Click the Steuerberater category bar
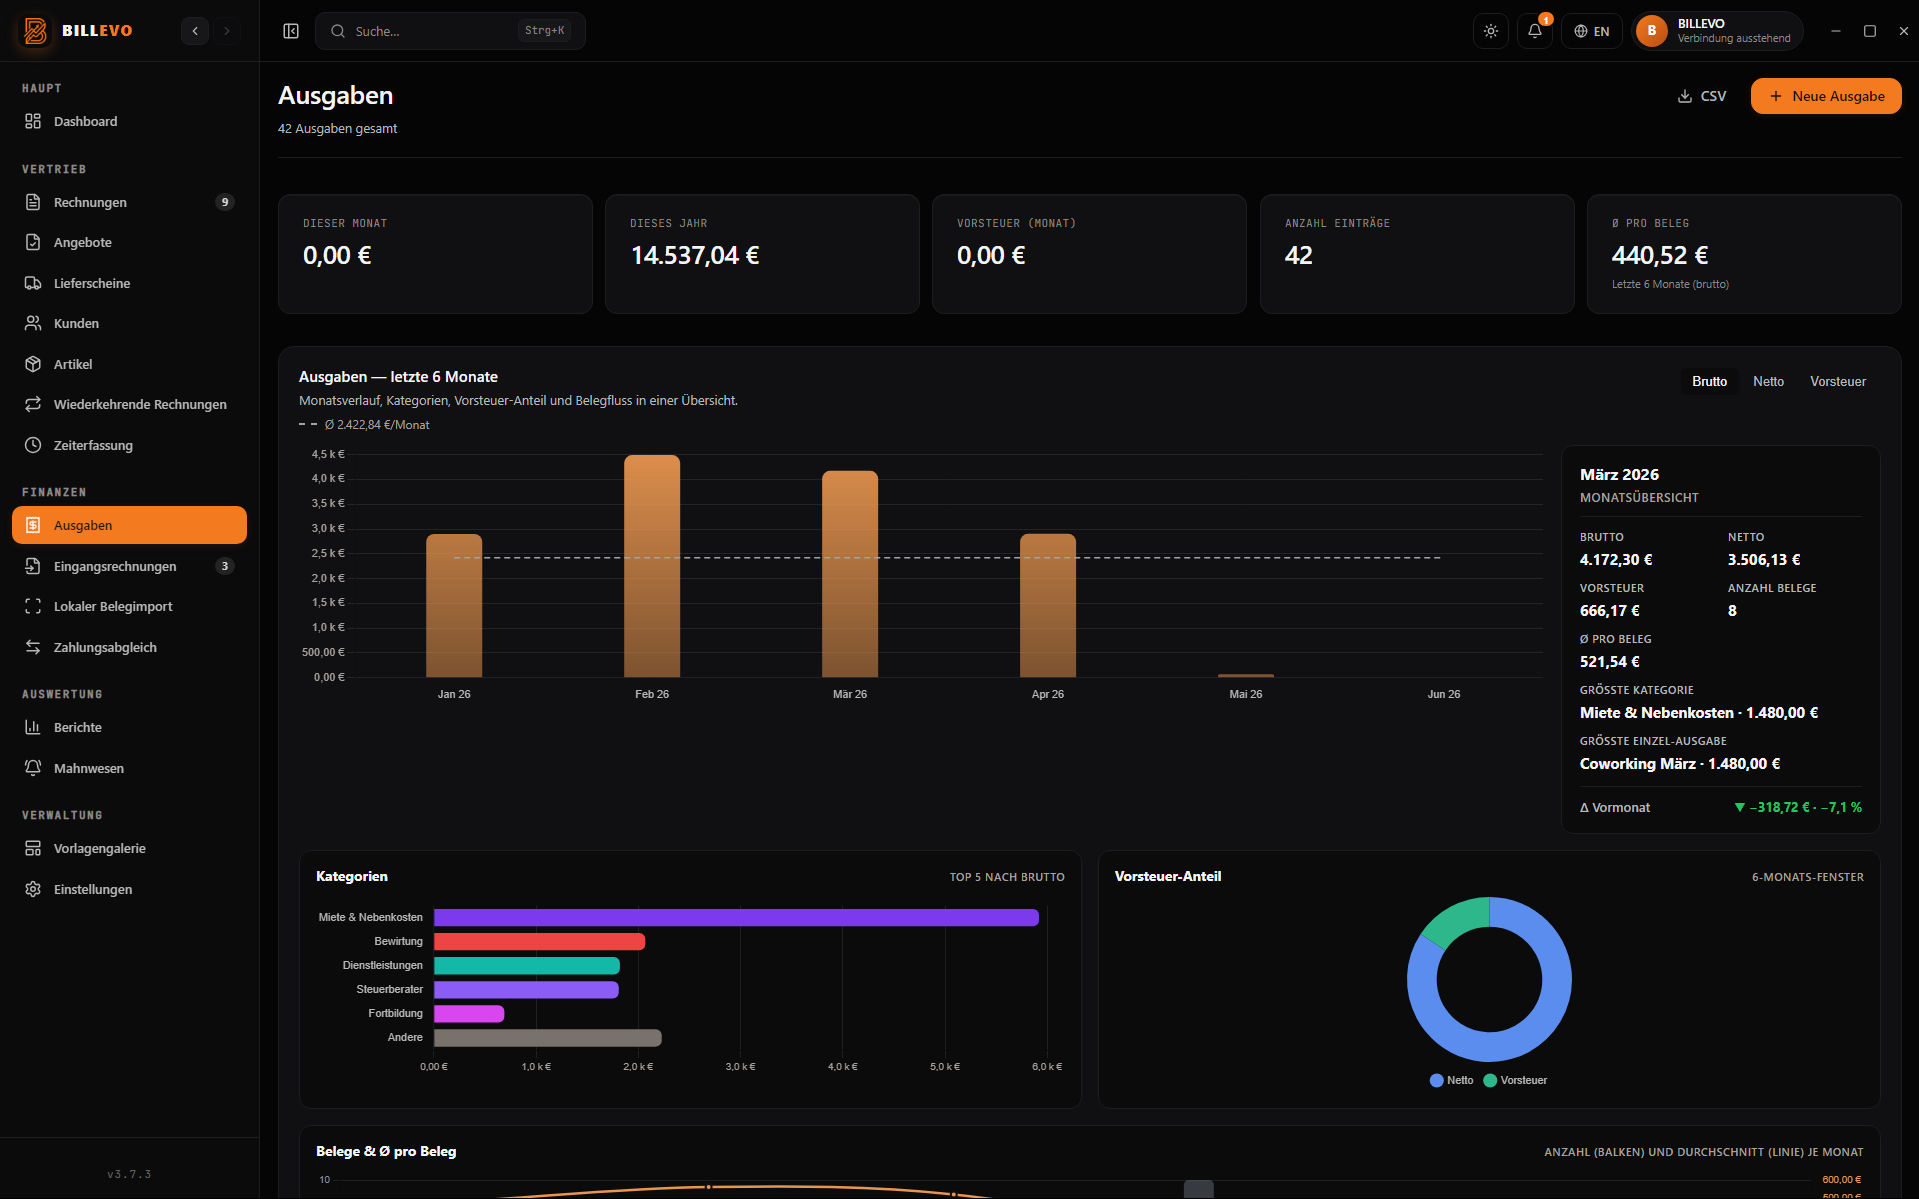Viewport: 1919px width, 1199px height. (526, 989)
